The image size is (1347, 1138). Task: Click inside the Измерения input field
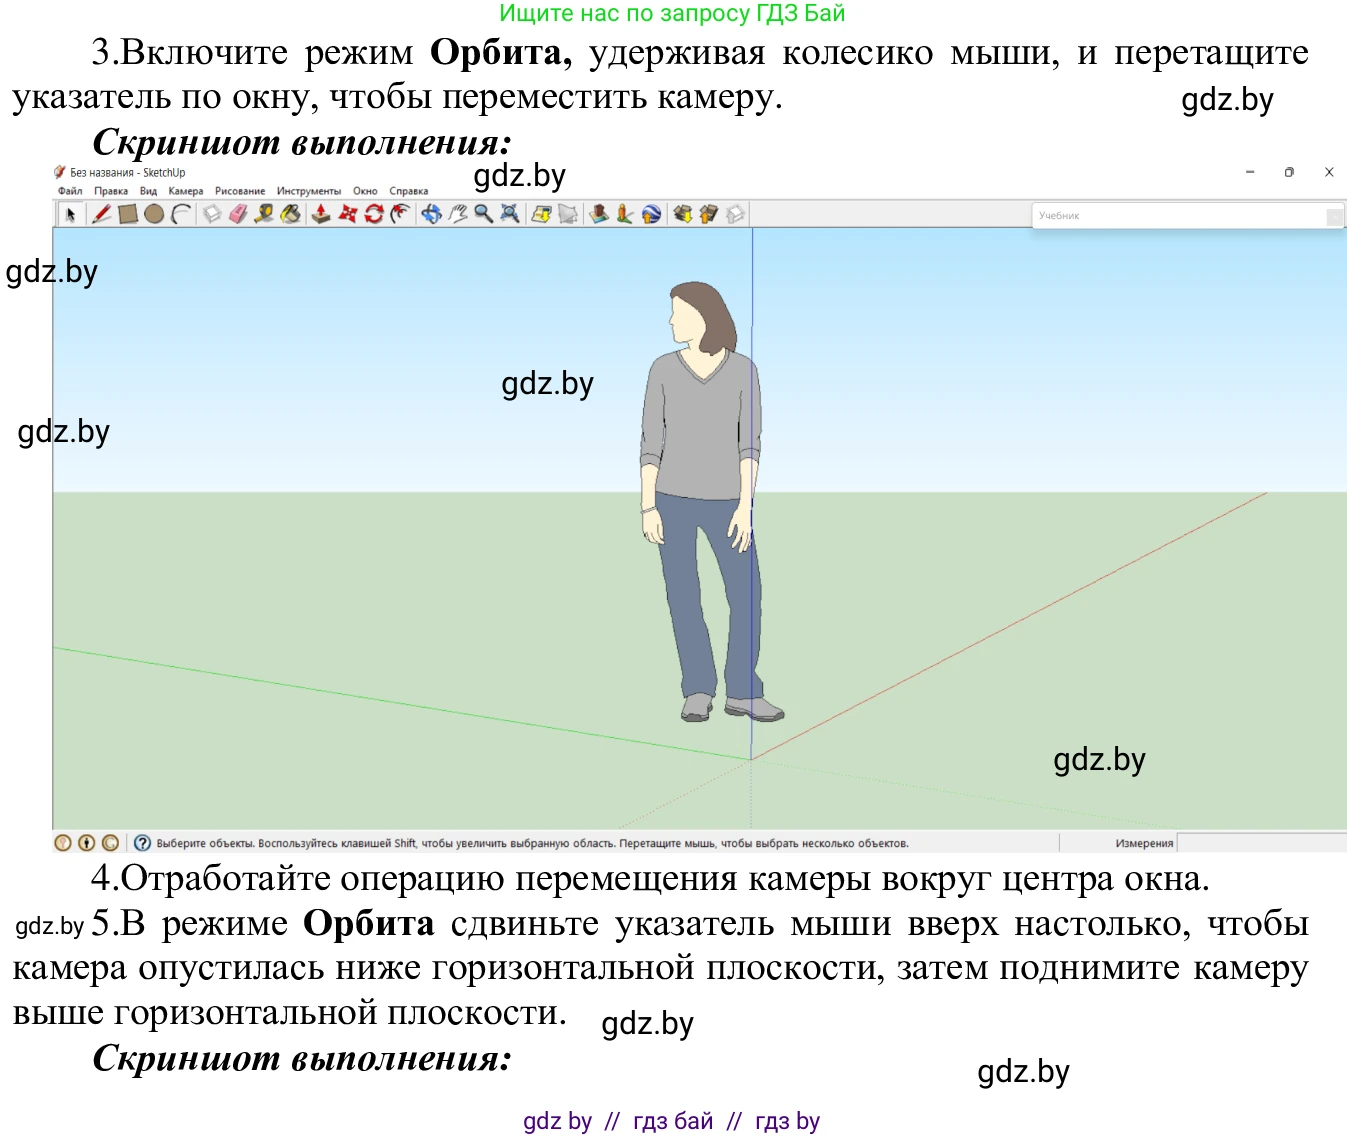1260,843
